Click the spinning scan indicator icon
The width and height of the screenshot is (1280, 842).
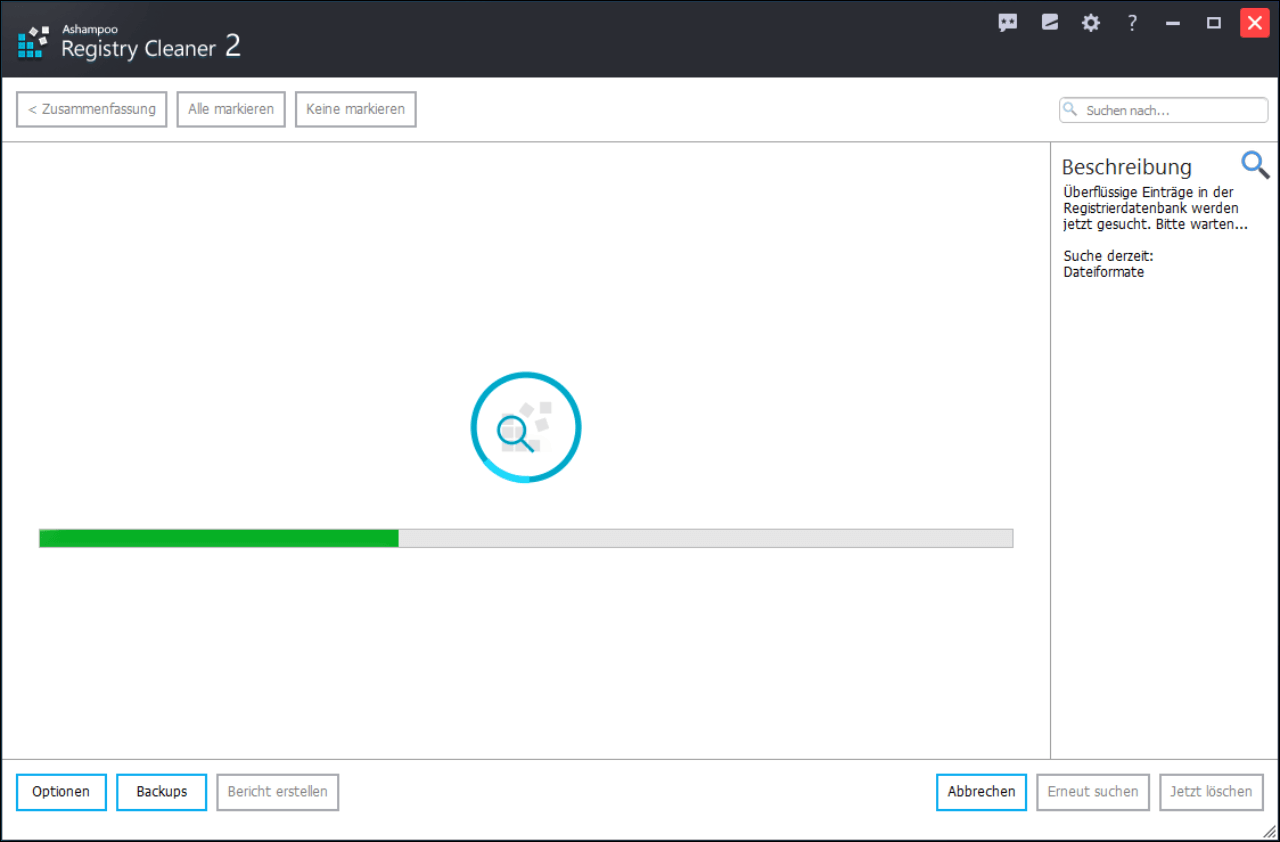coord(526,427)
